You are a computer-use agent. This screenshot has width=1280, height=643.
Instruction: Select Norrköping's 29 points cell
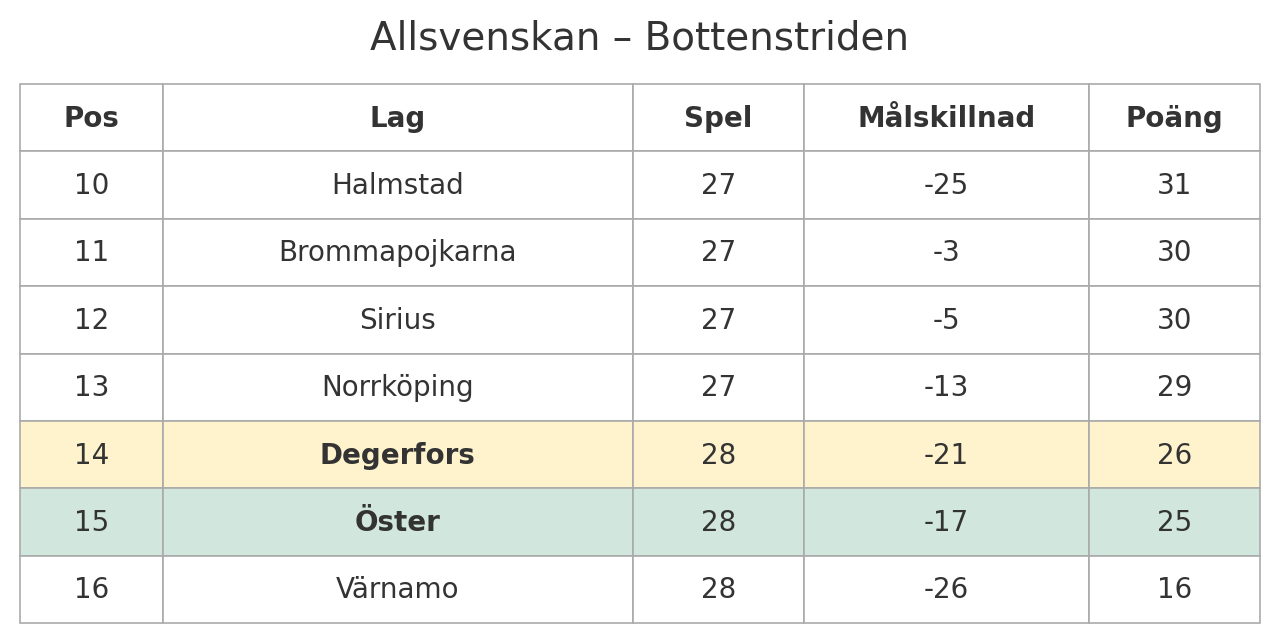point(1174,387)
